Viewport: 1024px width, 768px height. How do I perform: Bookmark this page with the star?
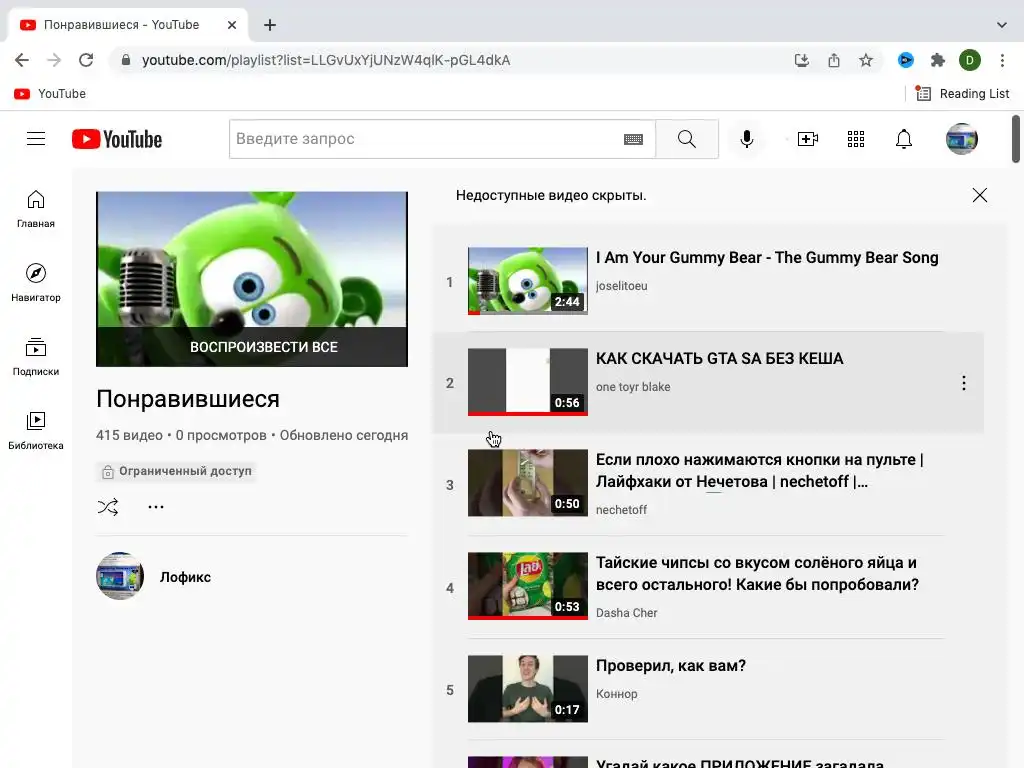coord(866,60)
